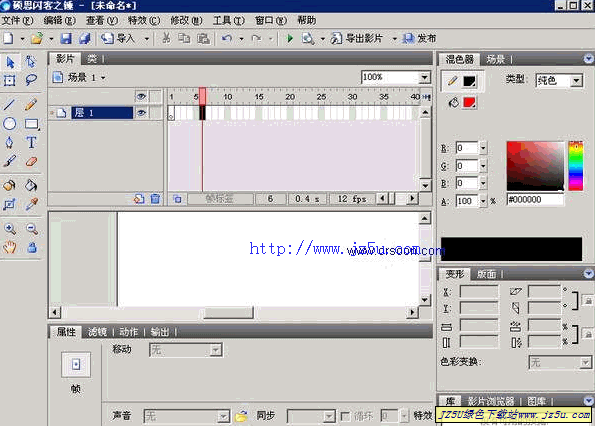
Task: Click the open folder toolbar icon
Action: (37, 38)
